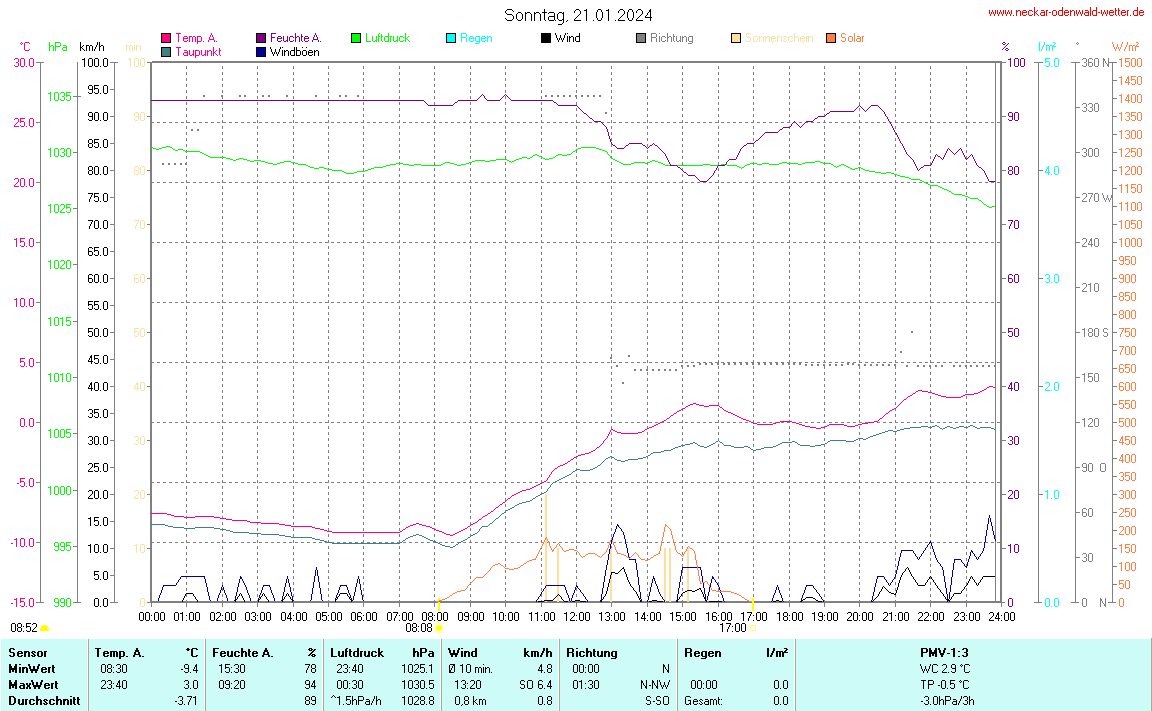Click the cyan Regen legend square

point(451,38)
